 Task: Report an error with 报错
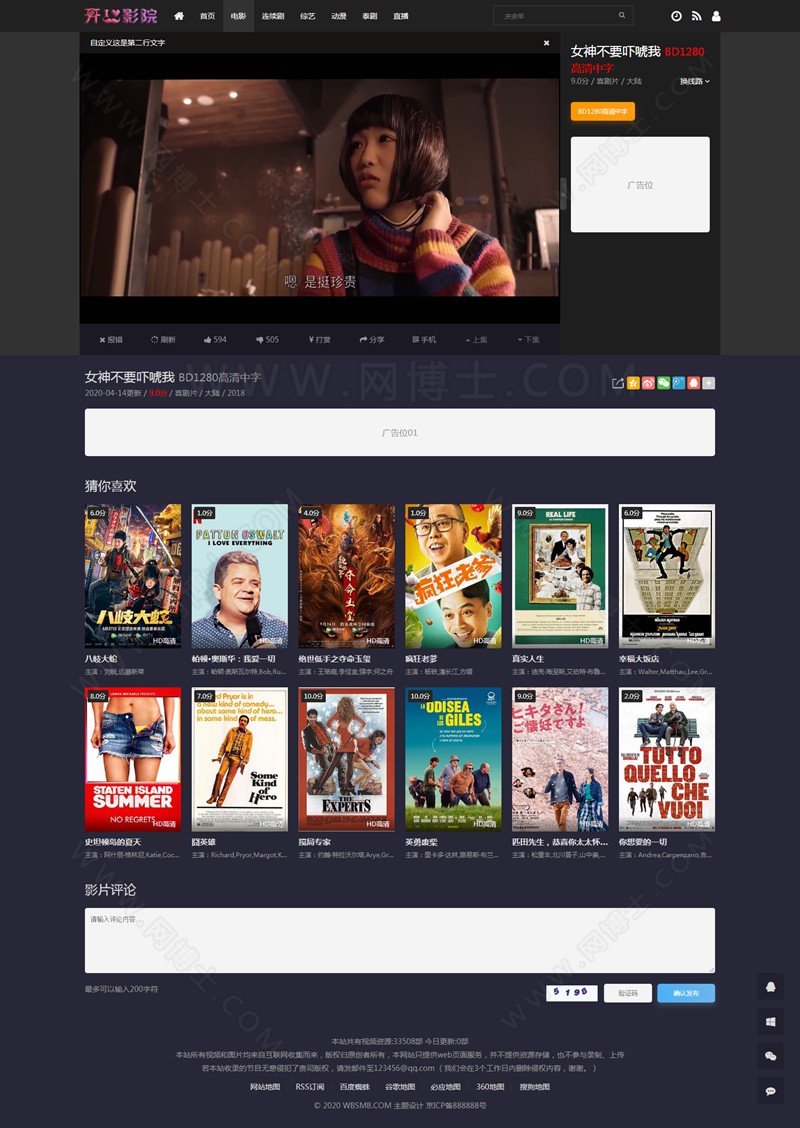[111, 340]
